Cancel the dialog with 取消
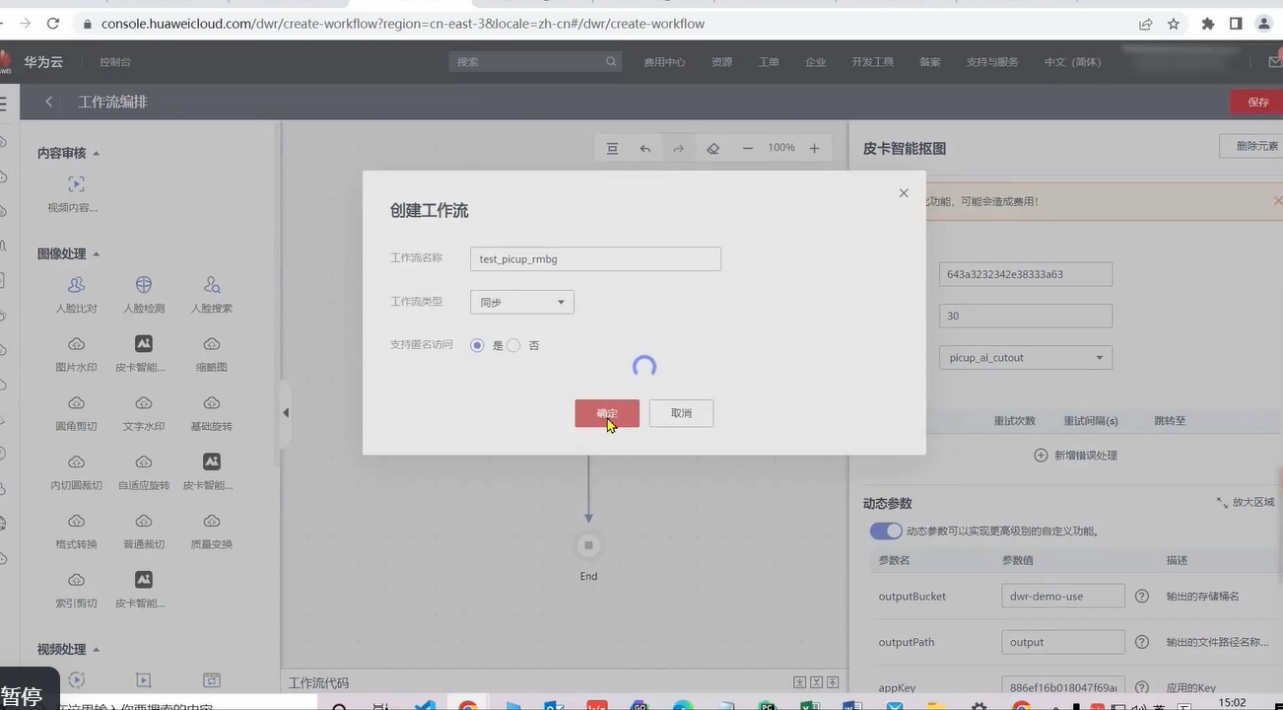Viewport: 1283px width, 710px height. click(x=681, y=413)
